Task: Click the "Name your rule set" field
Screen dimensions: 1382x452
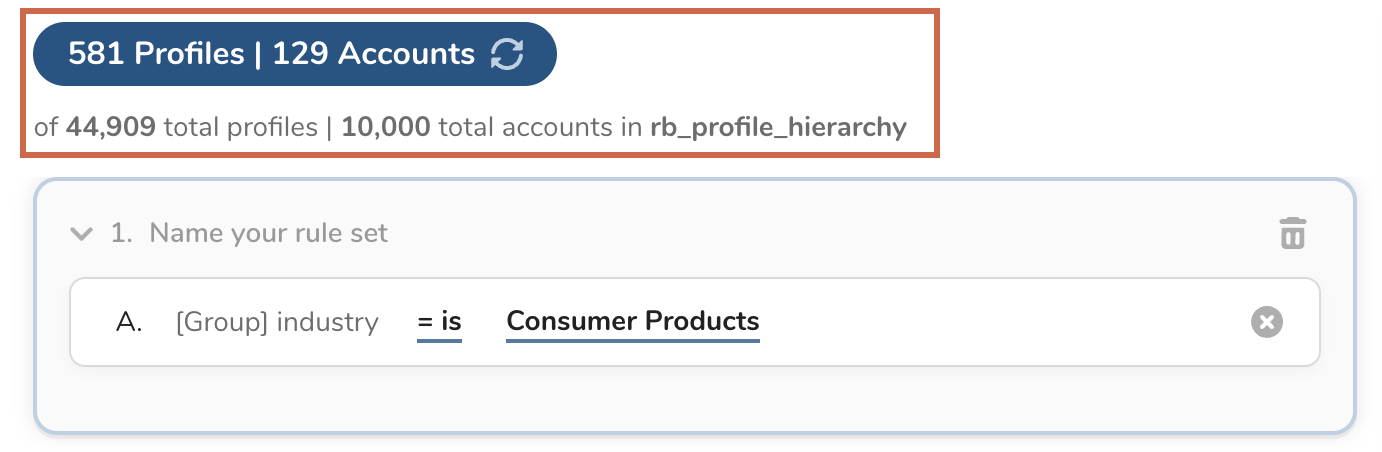Action: click(x=268, y=234)
